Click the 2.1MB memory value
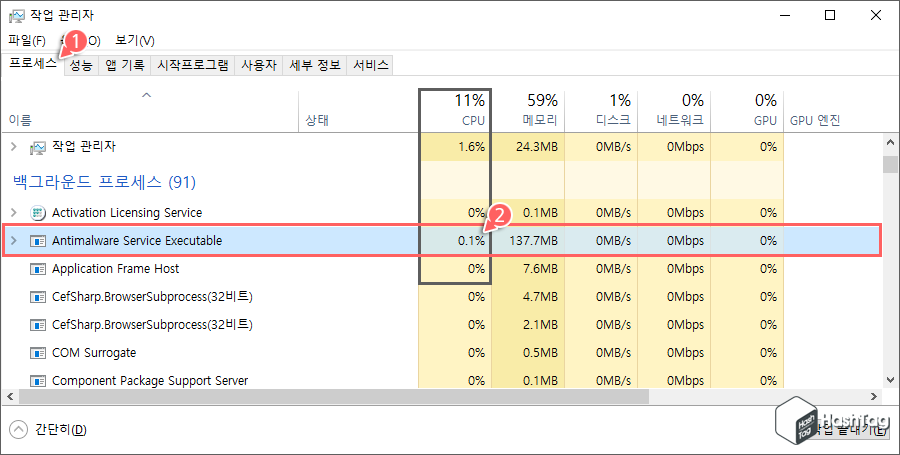Image resolution: width=900 pixels, height=455 pixels. click(540, 325)
